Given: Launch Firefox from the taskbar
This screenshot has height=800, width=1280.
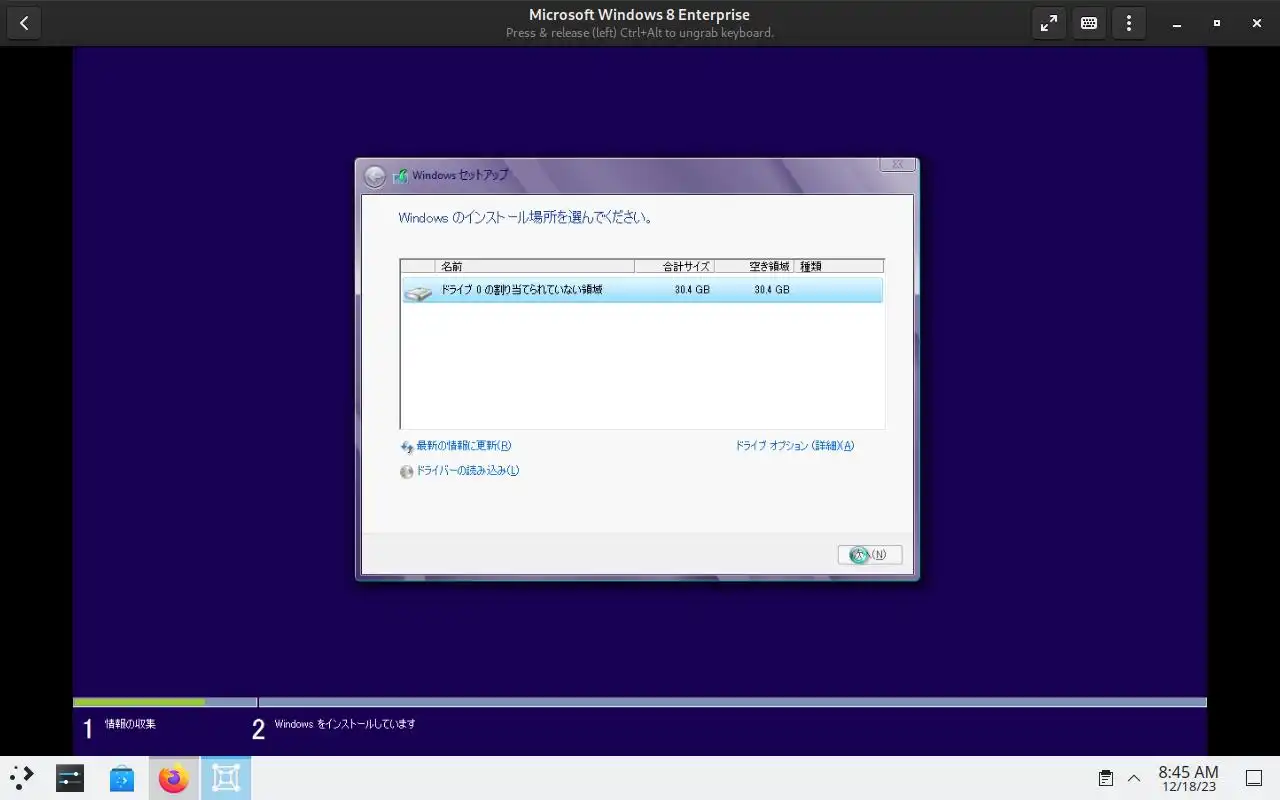Looking at the screenshot, I should (174, 778).
